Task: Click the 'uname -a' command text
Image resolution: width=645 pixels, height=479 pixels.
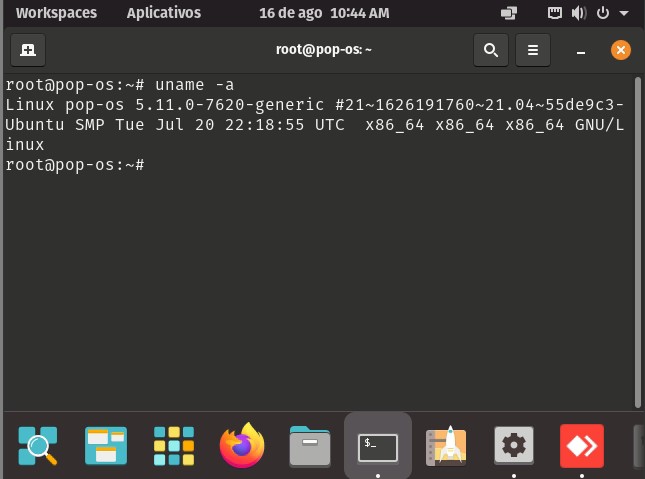Action: pyautogui.click(x=194, y=85)
